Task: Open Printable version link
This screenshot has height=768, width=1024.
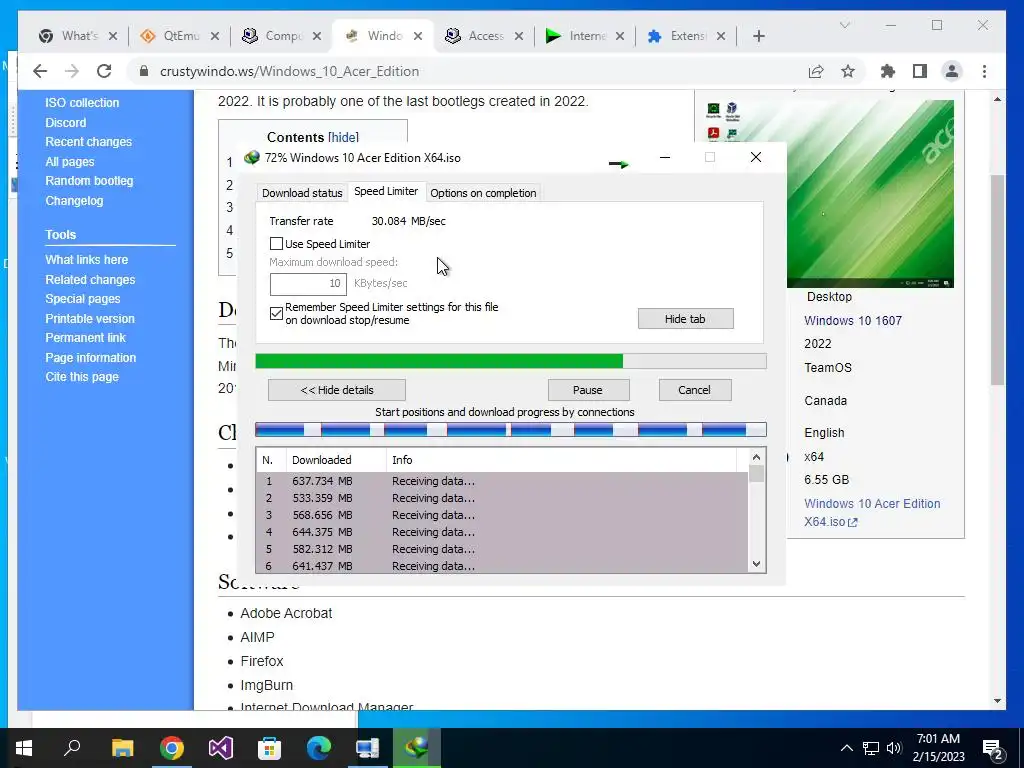Action: click(x=89, y=318)
